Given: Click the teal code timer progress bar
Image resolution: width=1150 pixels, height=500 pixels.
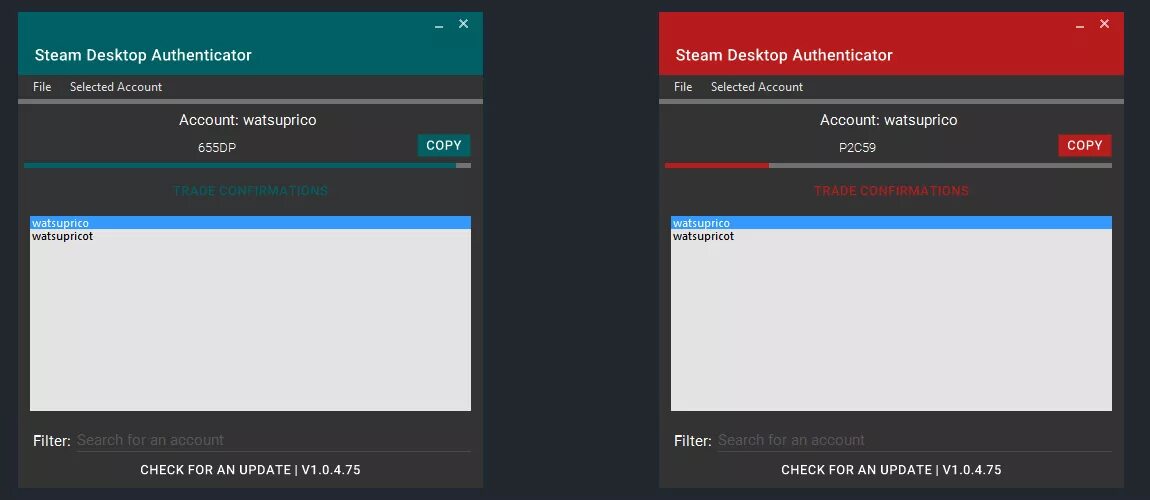Looking at the screenshot, I should (247, 166).
